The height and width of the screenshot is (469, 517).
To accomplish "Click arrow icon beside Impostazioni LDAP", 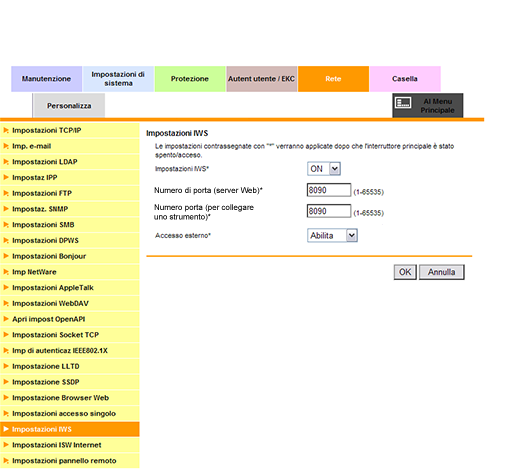I will 6,162.
